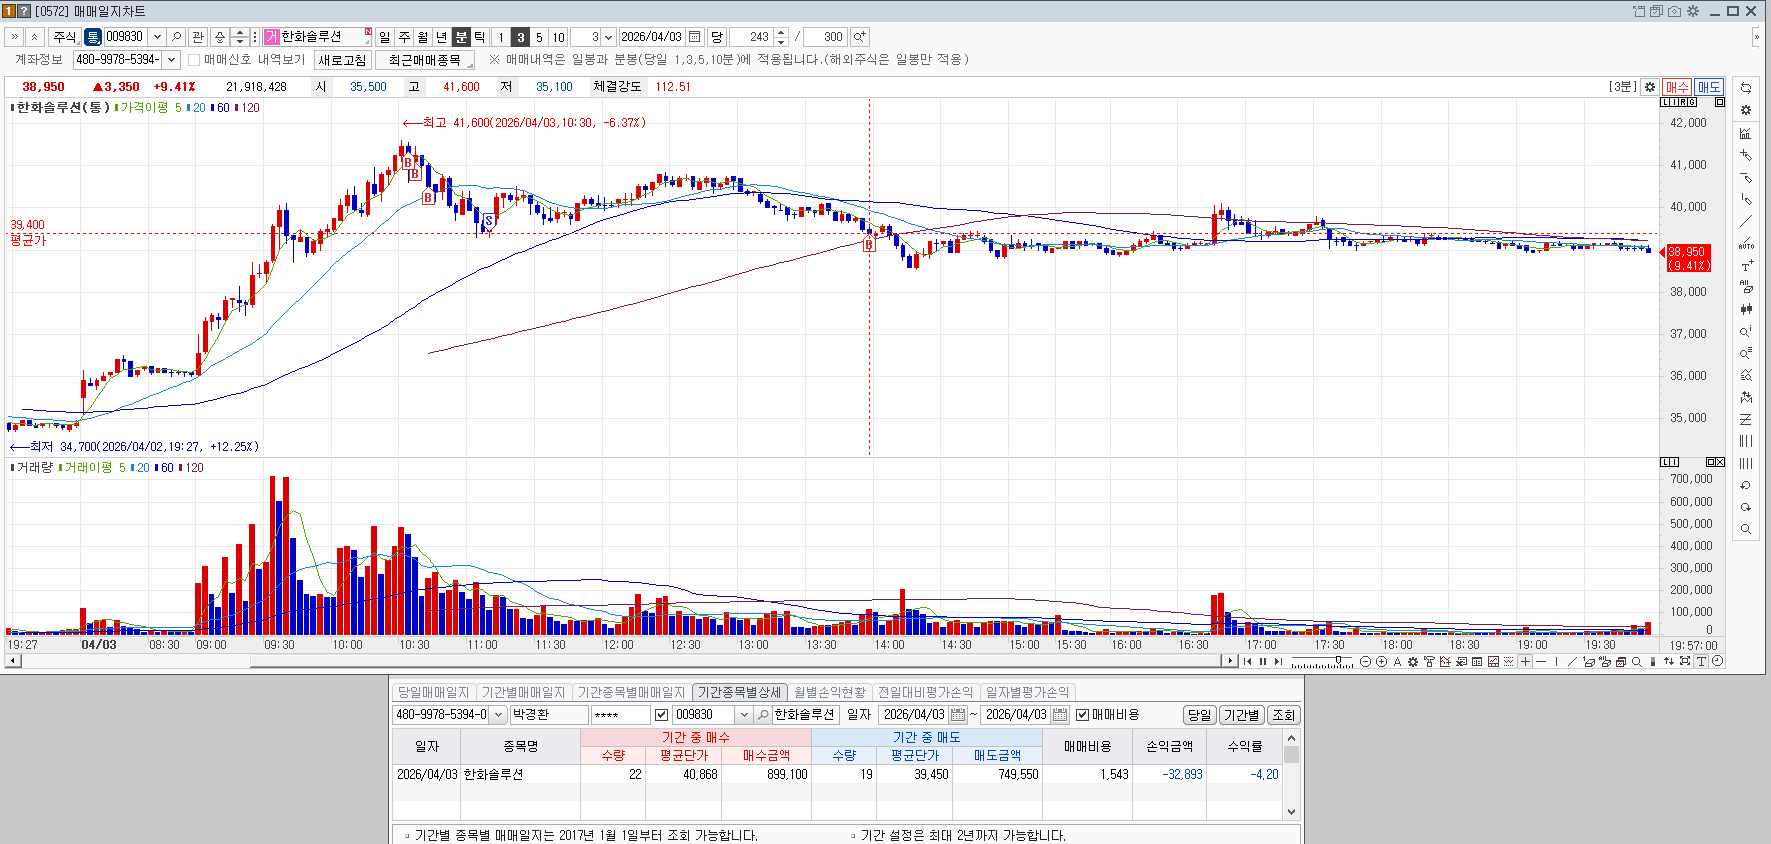Click the refresh/rotate icon at top of right toolbar
Viewport: 1771px width, 844px height.
click(1746, 88)
